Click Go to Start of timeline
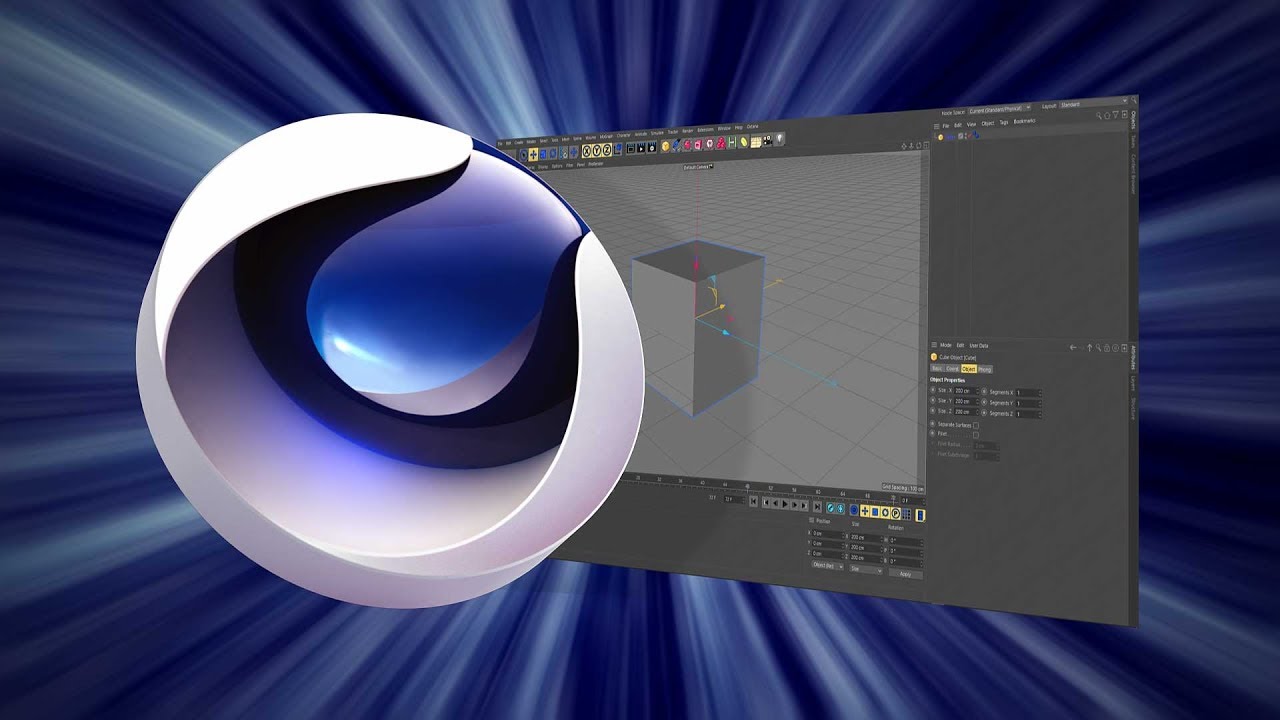This screenshot has height=720, width=1280. (x=753, y=502)
